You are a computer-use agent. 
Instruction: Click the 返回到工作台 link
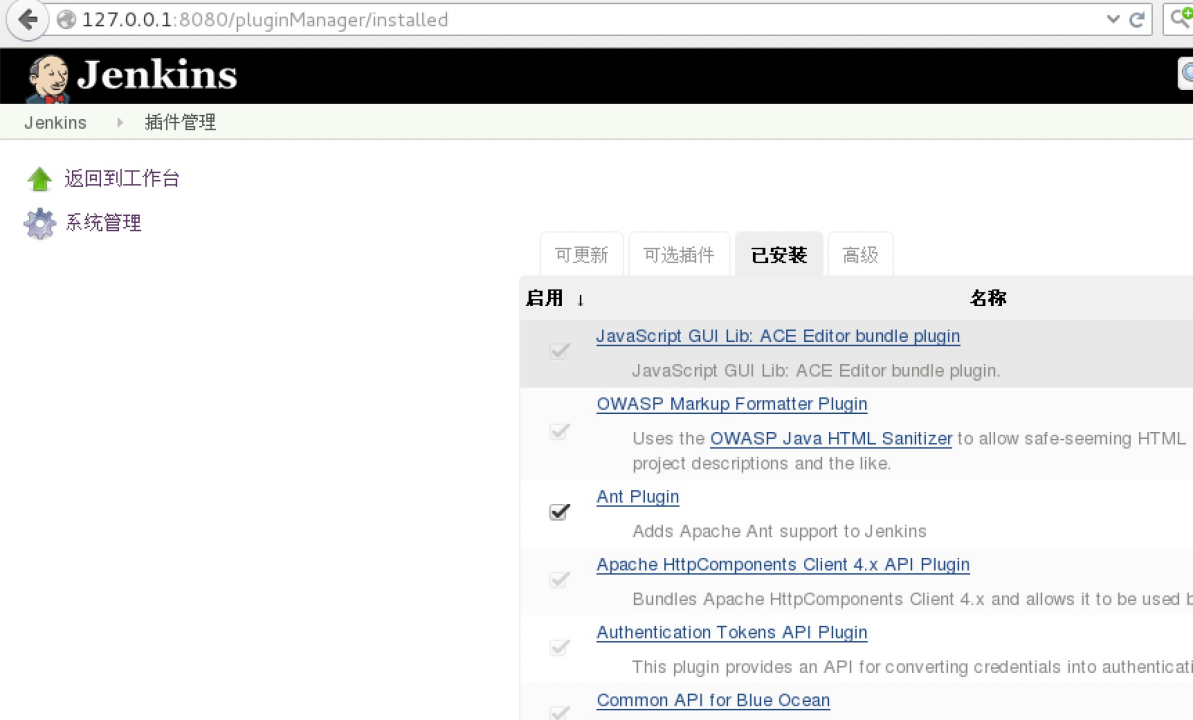click(122, 179)
